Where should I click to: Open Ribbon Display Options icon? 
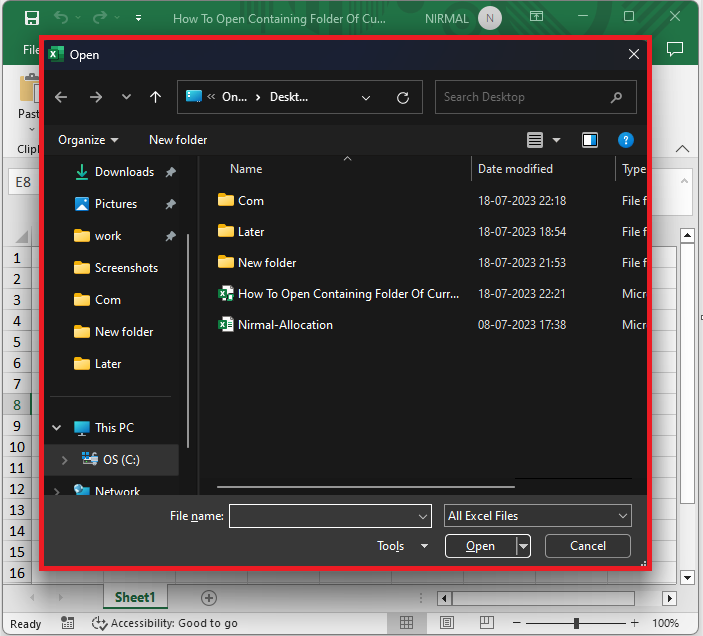pyautogui.click(x=536, y=17)
